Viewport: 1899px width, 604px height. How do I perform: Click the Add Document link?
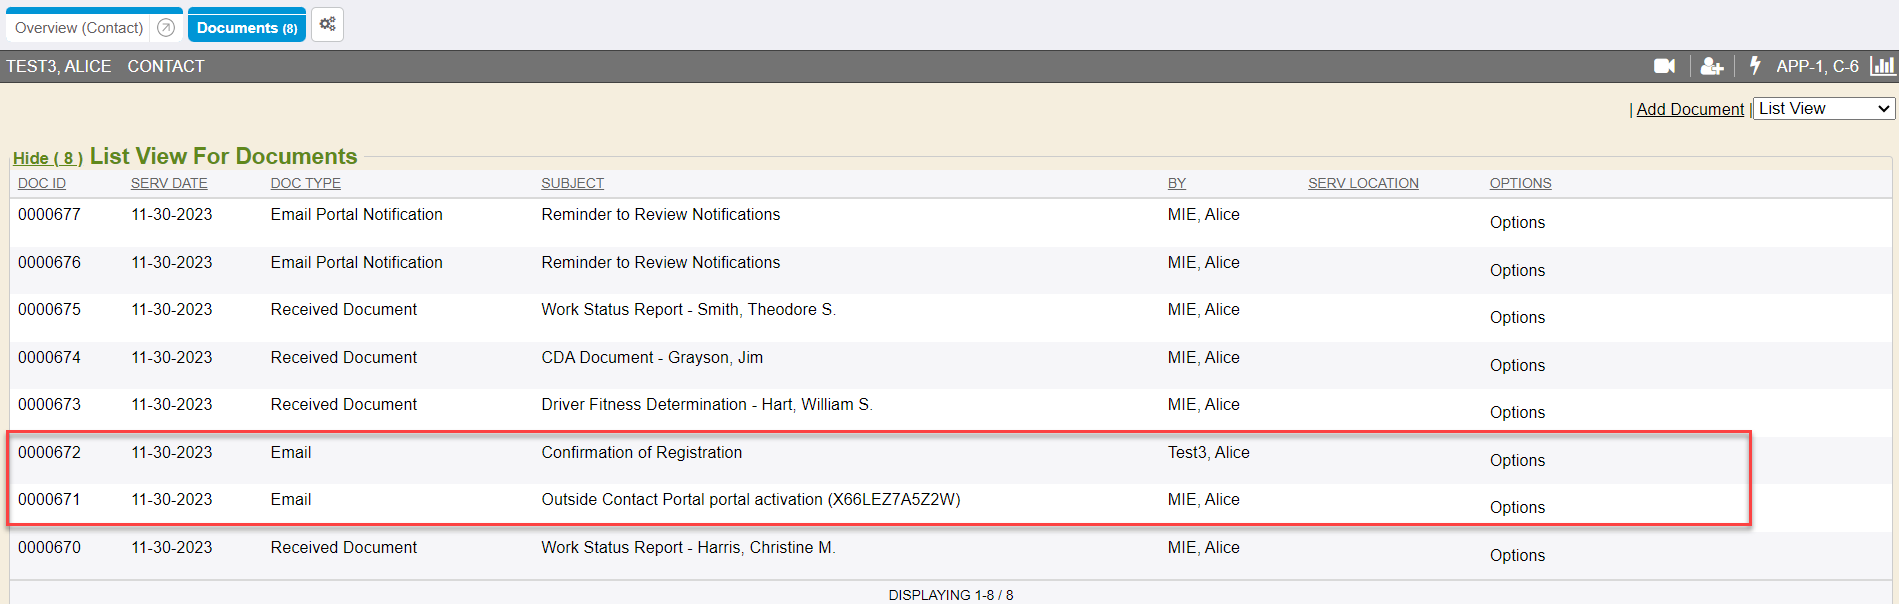(x=1689, y=109)
